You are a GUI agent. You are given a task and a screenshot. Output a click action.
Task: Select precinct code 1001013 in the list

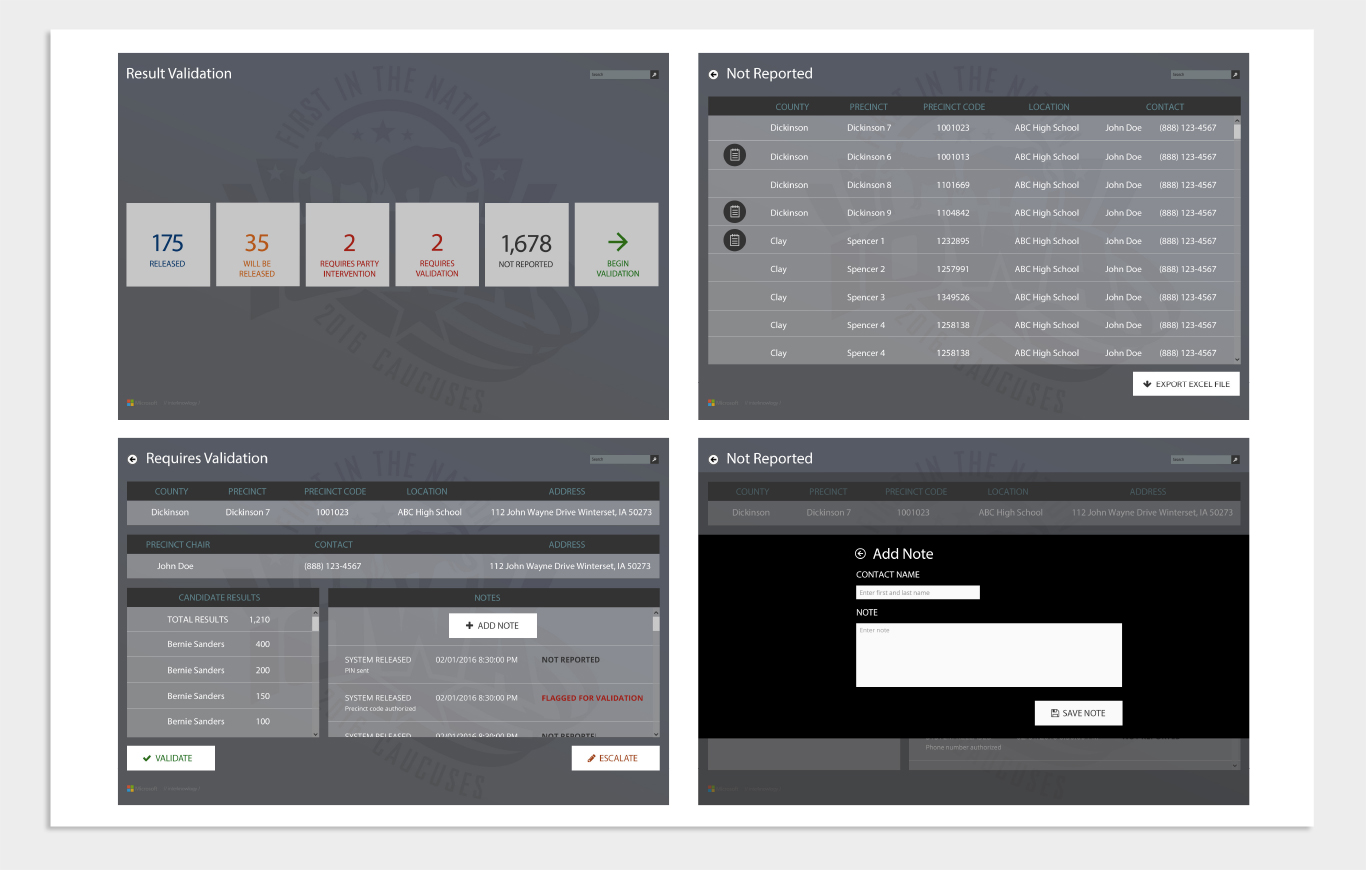point(953,157)
